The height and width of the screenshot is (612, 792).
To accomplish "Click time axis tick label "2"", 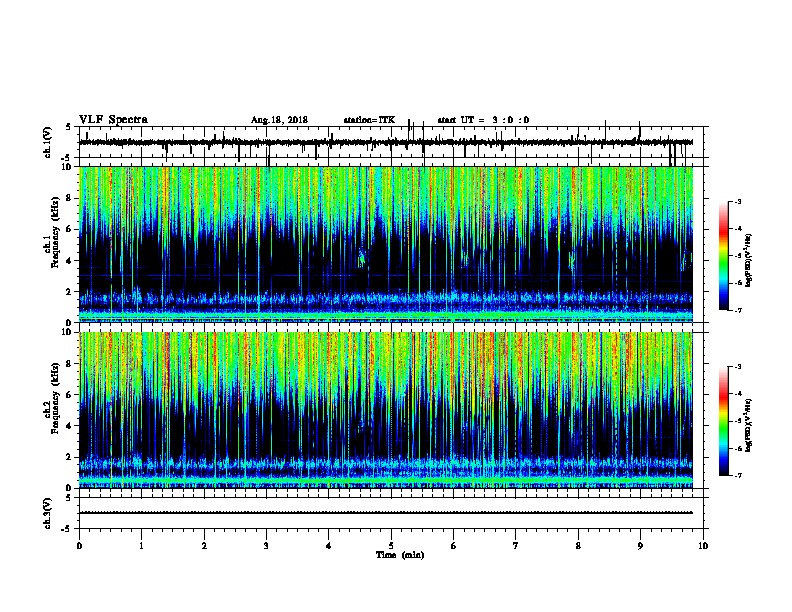I will pyautogui.click(x=204, y=546).
